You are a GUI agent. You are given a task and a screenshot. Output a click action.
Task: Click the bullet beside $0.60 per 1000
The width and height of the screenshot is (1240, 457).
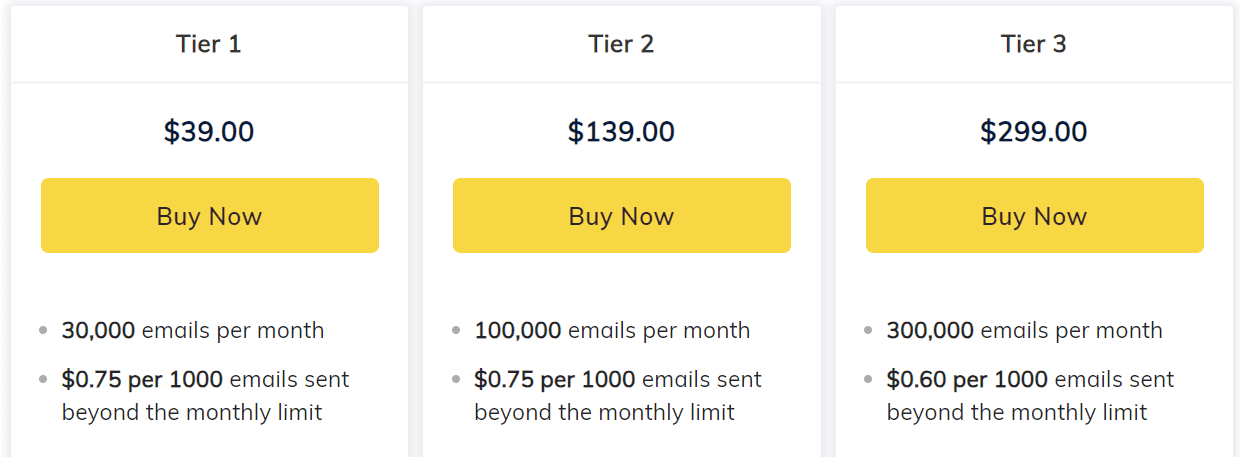[868, 380]
